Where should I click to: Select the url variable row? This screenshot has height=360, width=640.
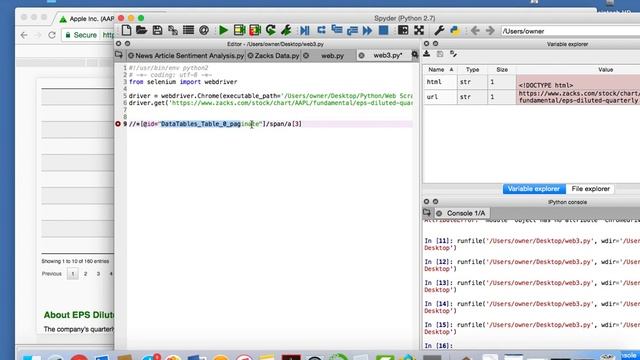(531, 97)
